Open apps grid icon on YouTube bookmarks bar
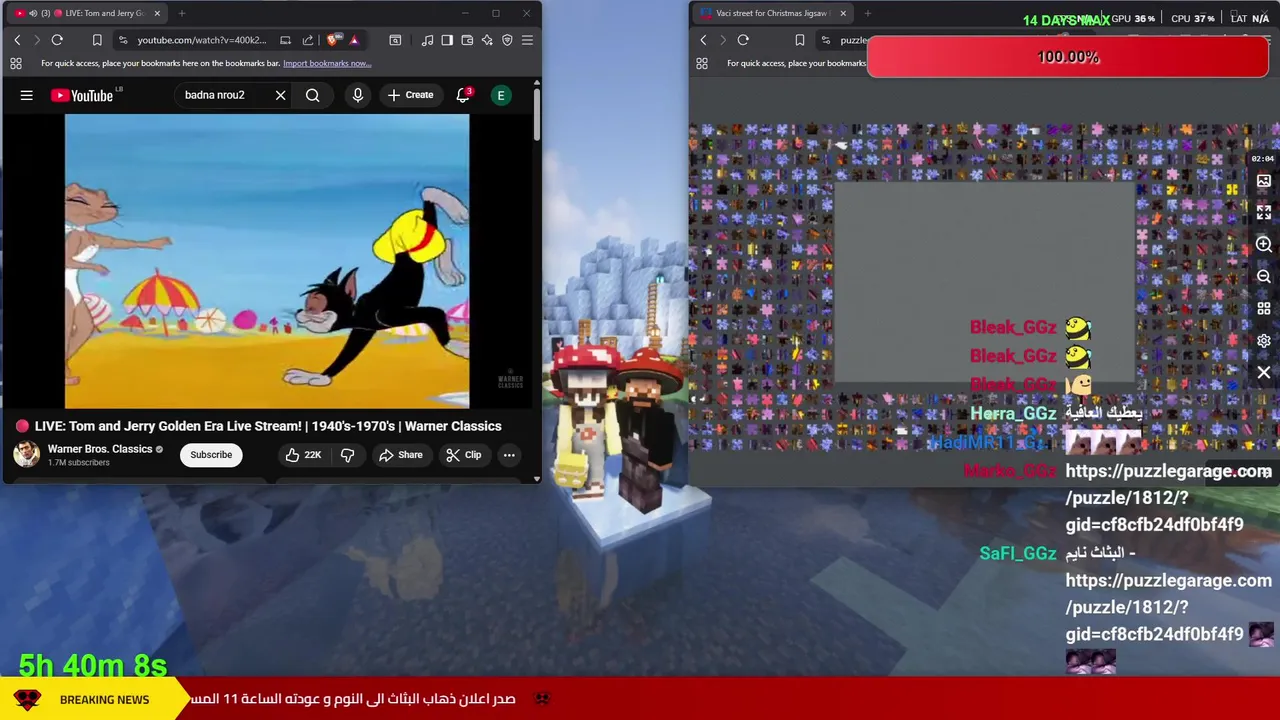 click(x=16, y=63)
